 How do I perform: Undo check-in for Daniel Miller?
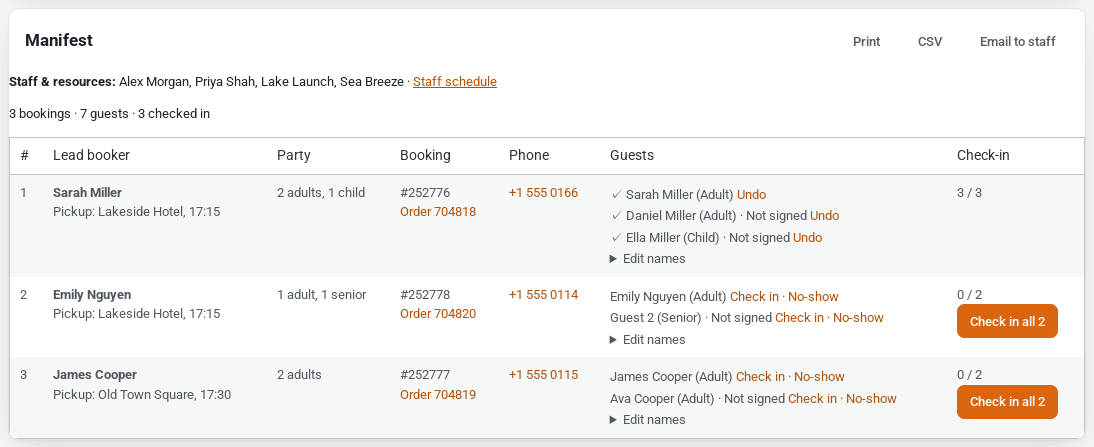pos(825,216)
